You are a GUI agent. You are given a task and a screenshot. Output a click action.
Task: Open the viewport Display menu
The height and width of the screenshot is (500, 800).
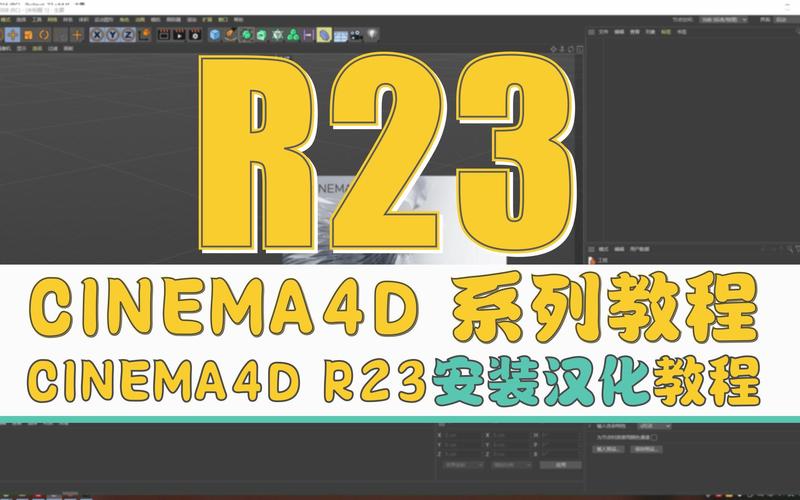[21, 48]
